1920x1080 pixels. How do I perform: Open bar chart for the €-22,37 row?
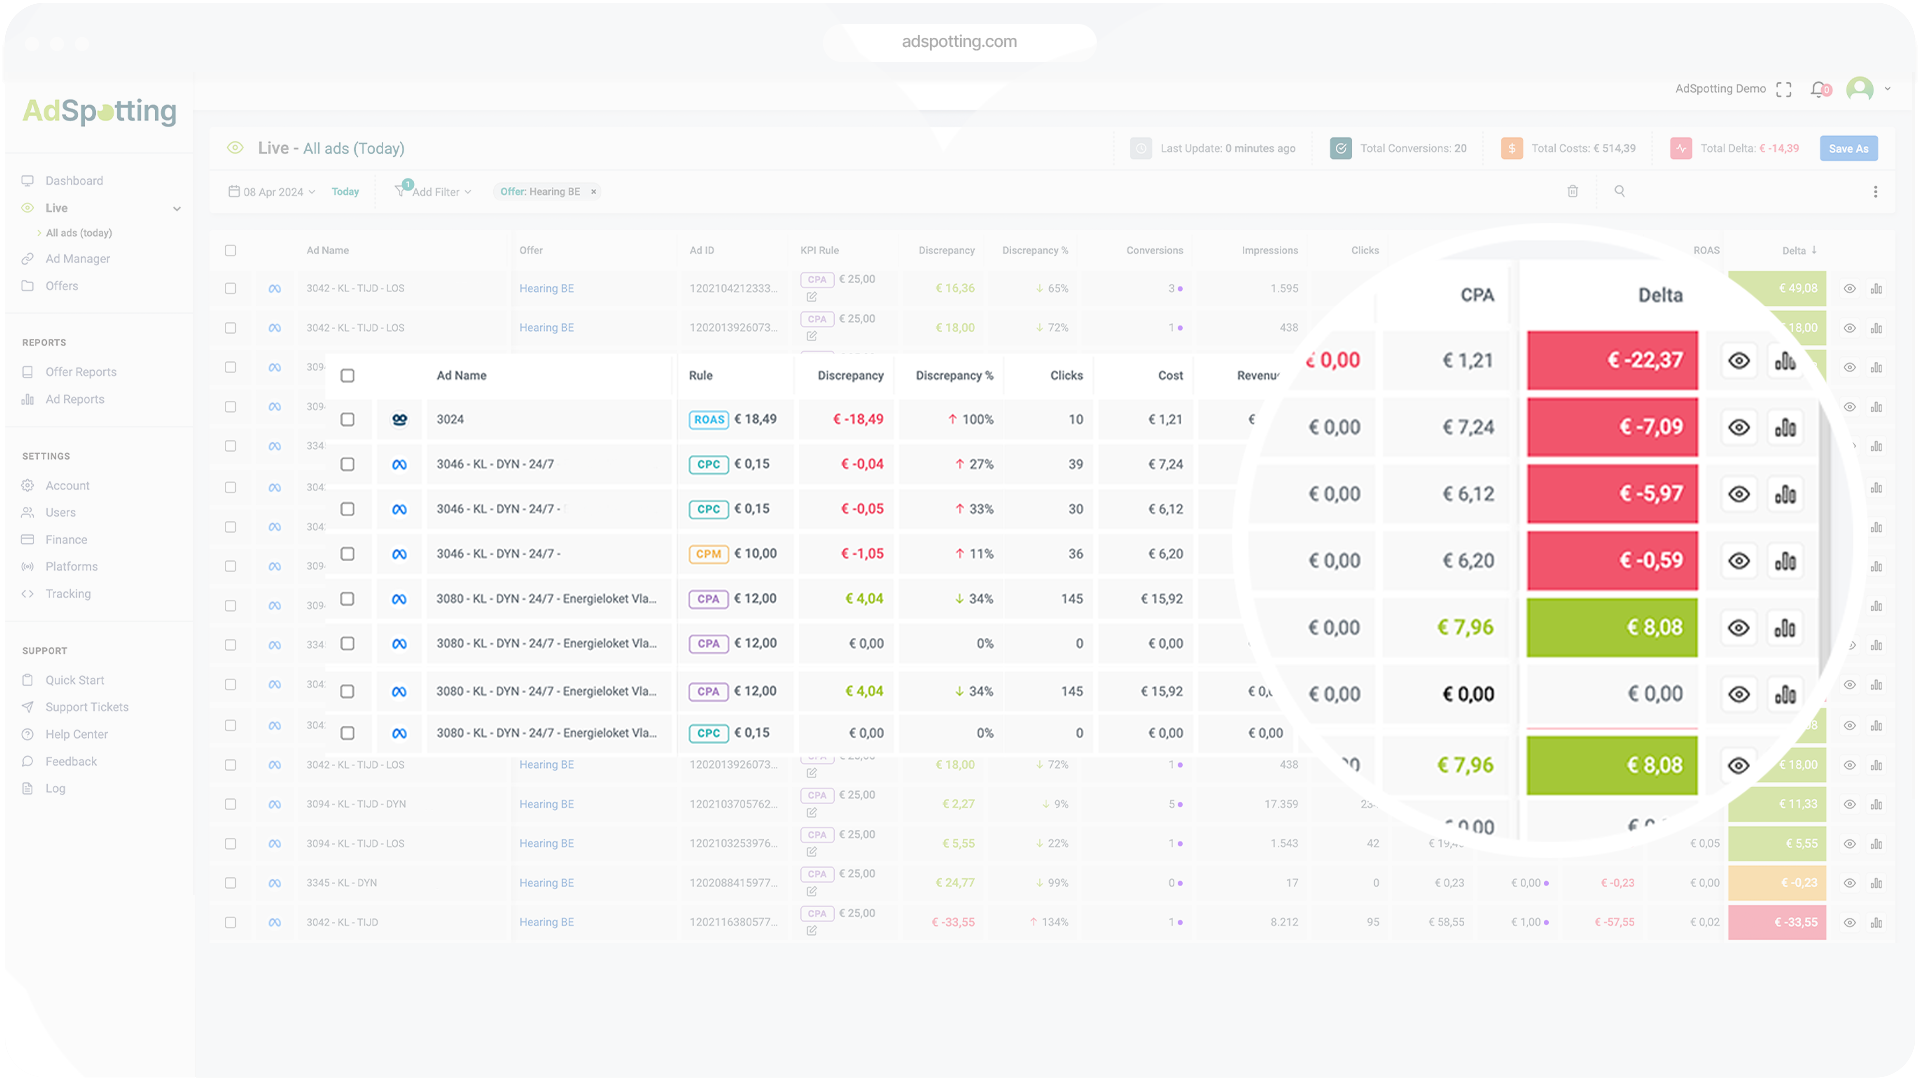(1785, 360)
